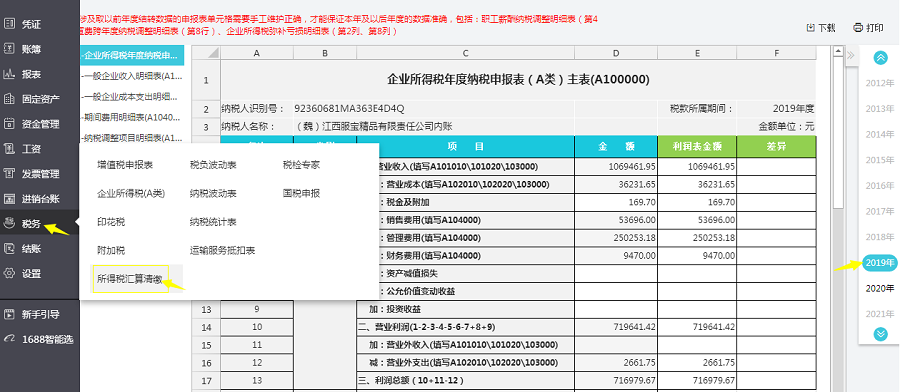Screen dimensions: 900x392
Task: Open the 固定资产 fixed assets icon
Action: click(9, 99)
